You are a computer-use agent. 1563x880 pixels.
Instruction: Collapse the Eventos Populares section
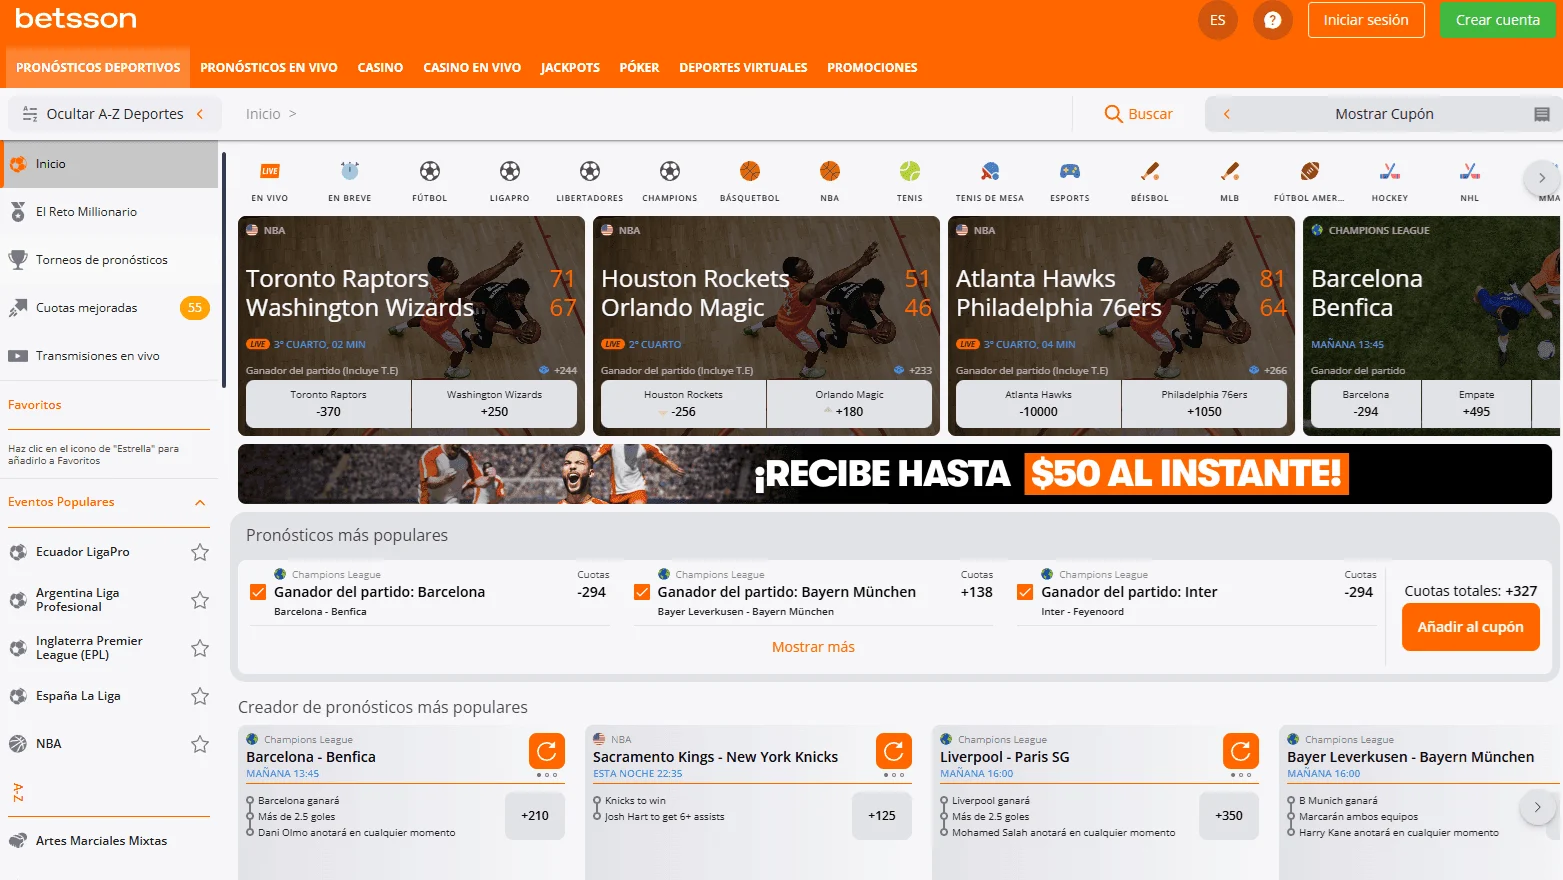click(x=200, y=502)
